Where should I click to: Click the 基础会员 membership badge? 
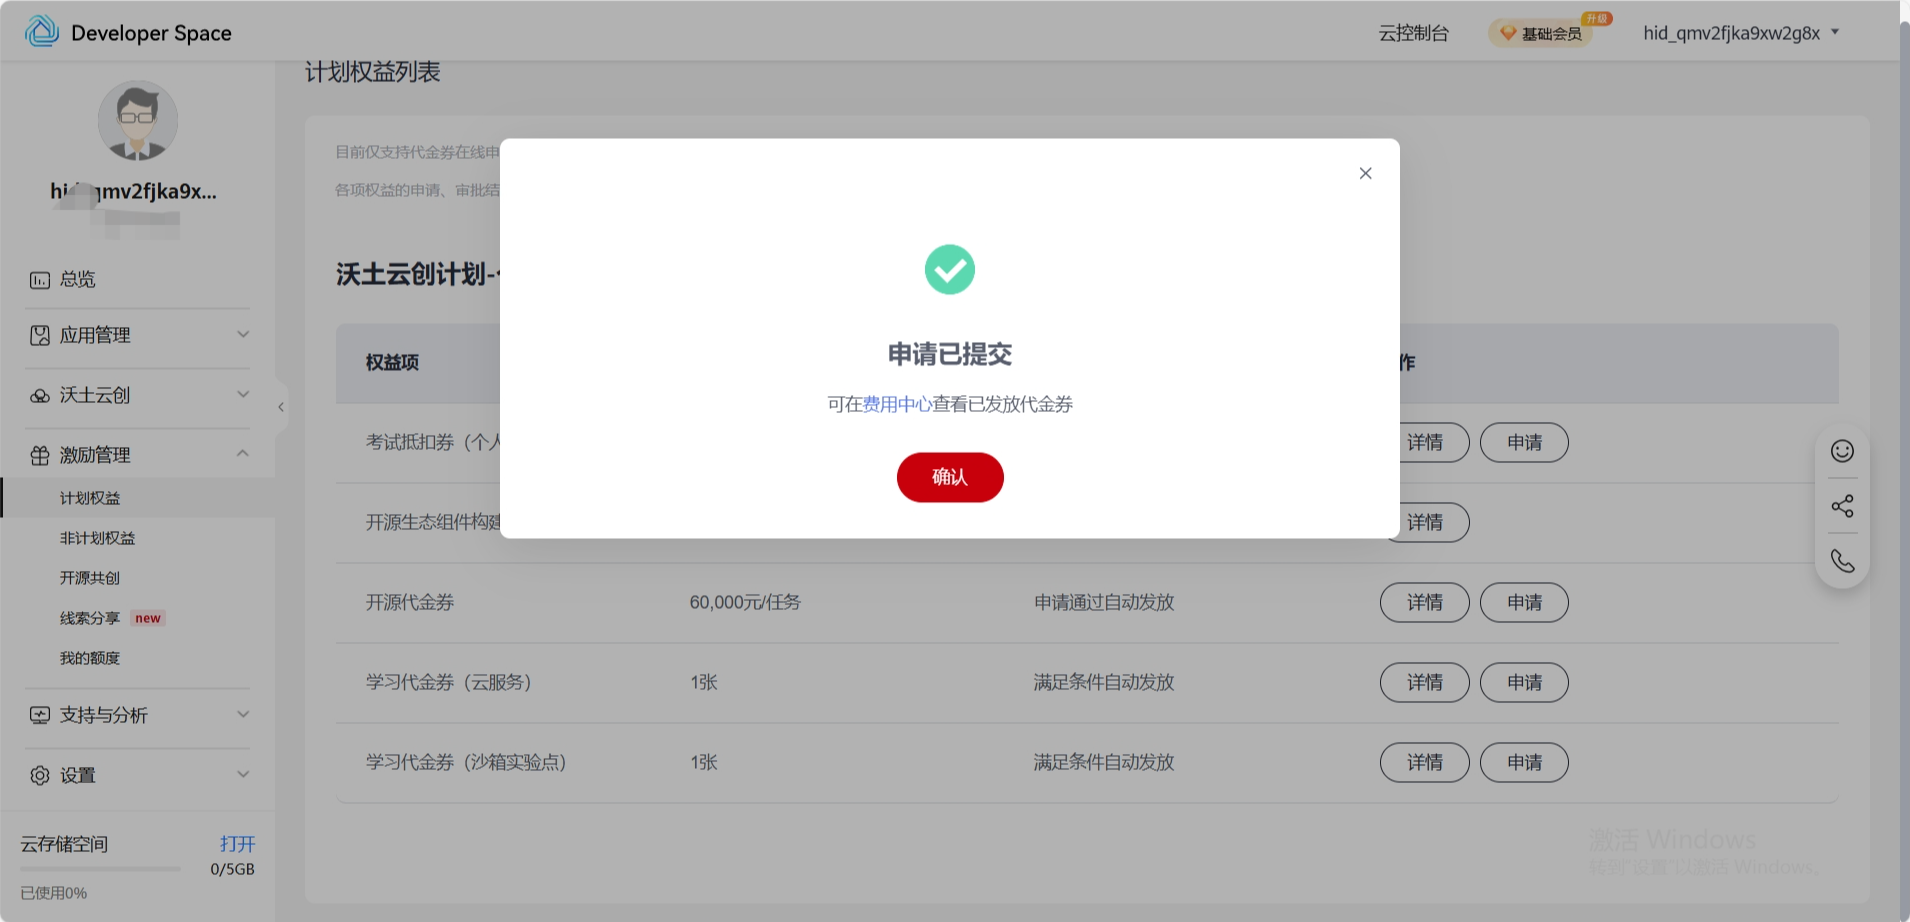(x=1541, y=33)
